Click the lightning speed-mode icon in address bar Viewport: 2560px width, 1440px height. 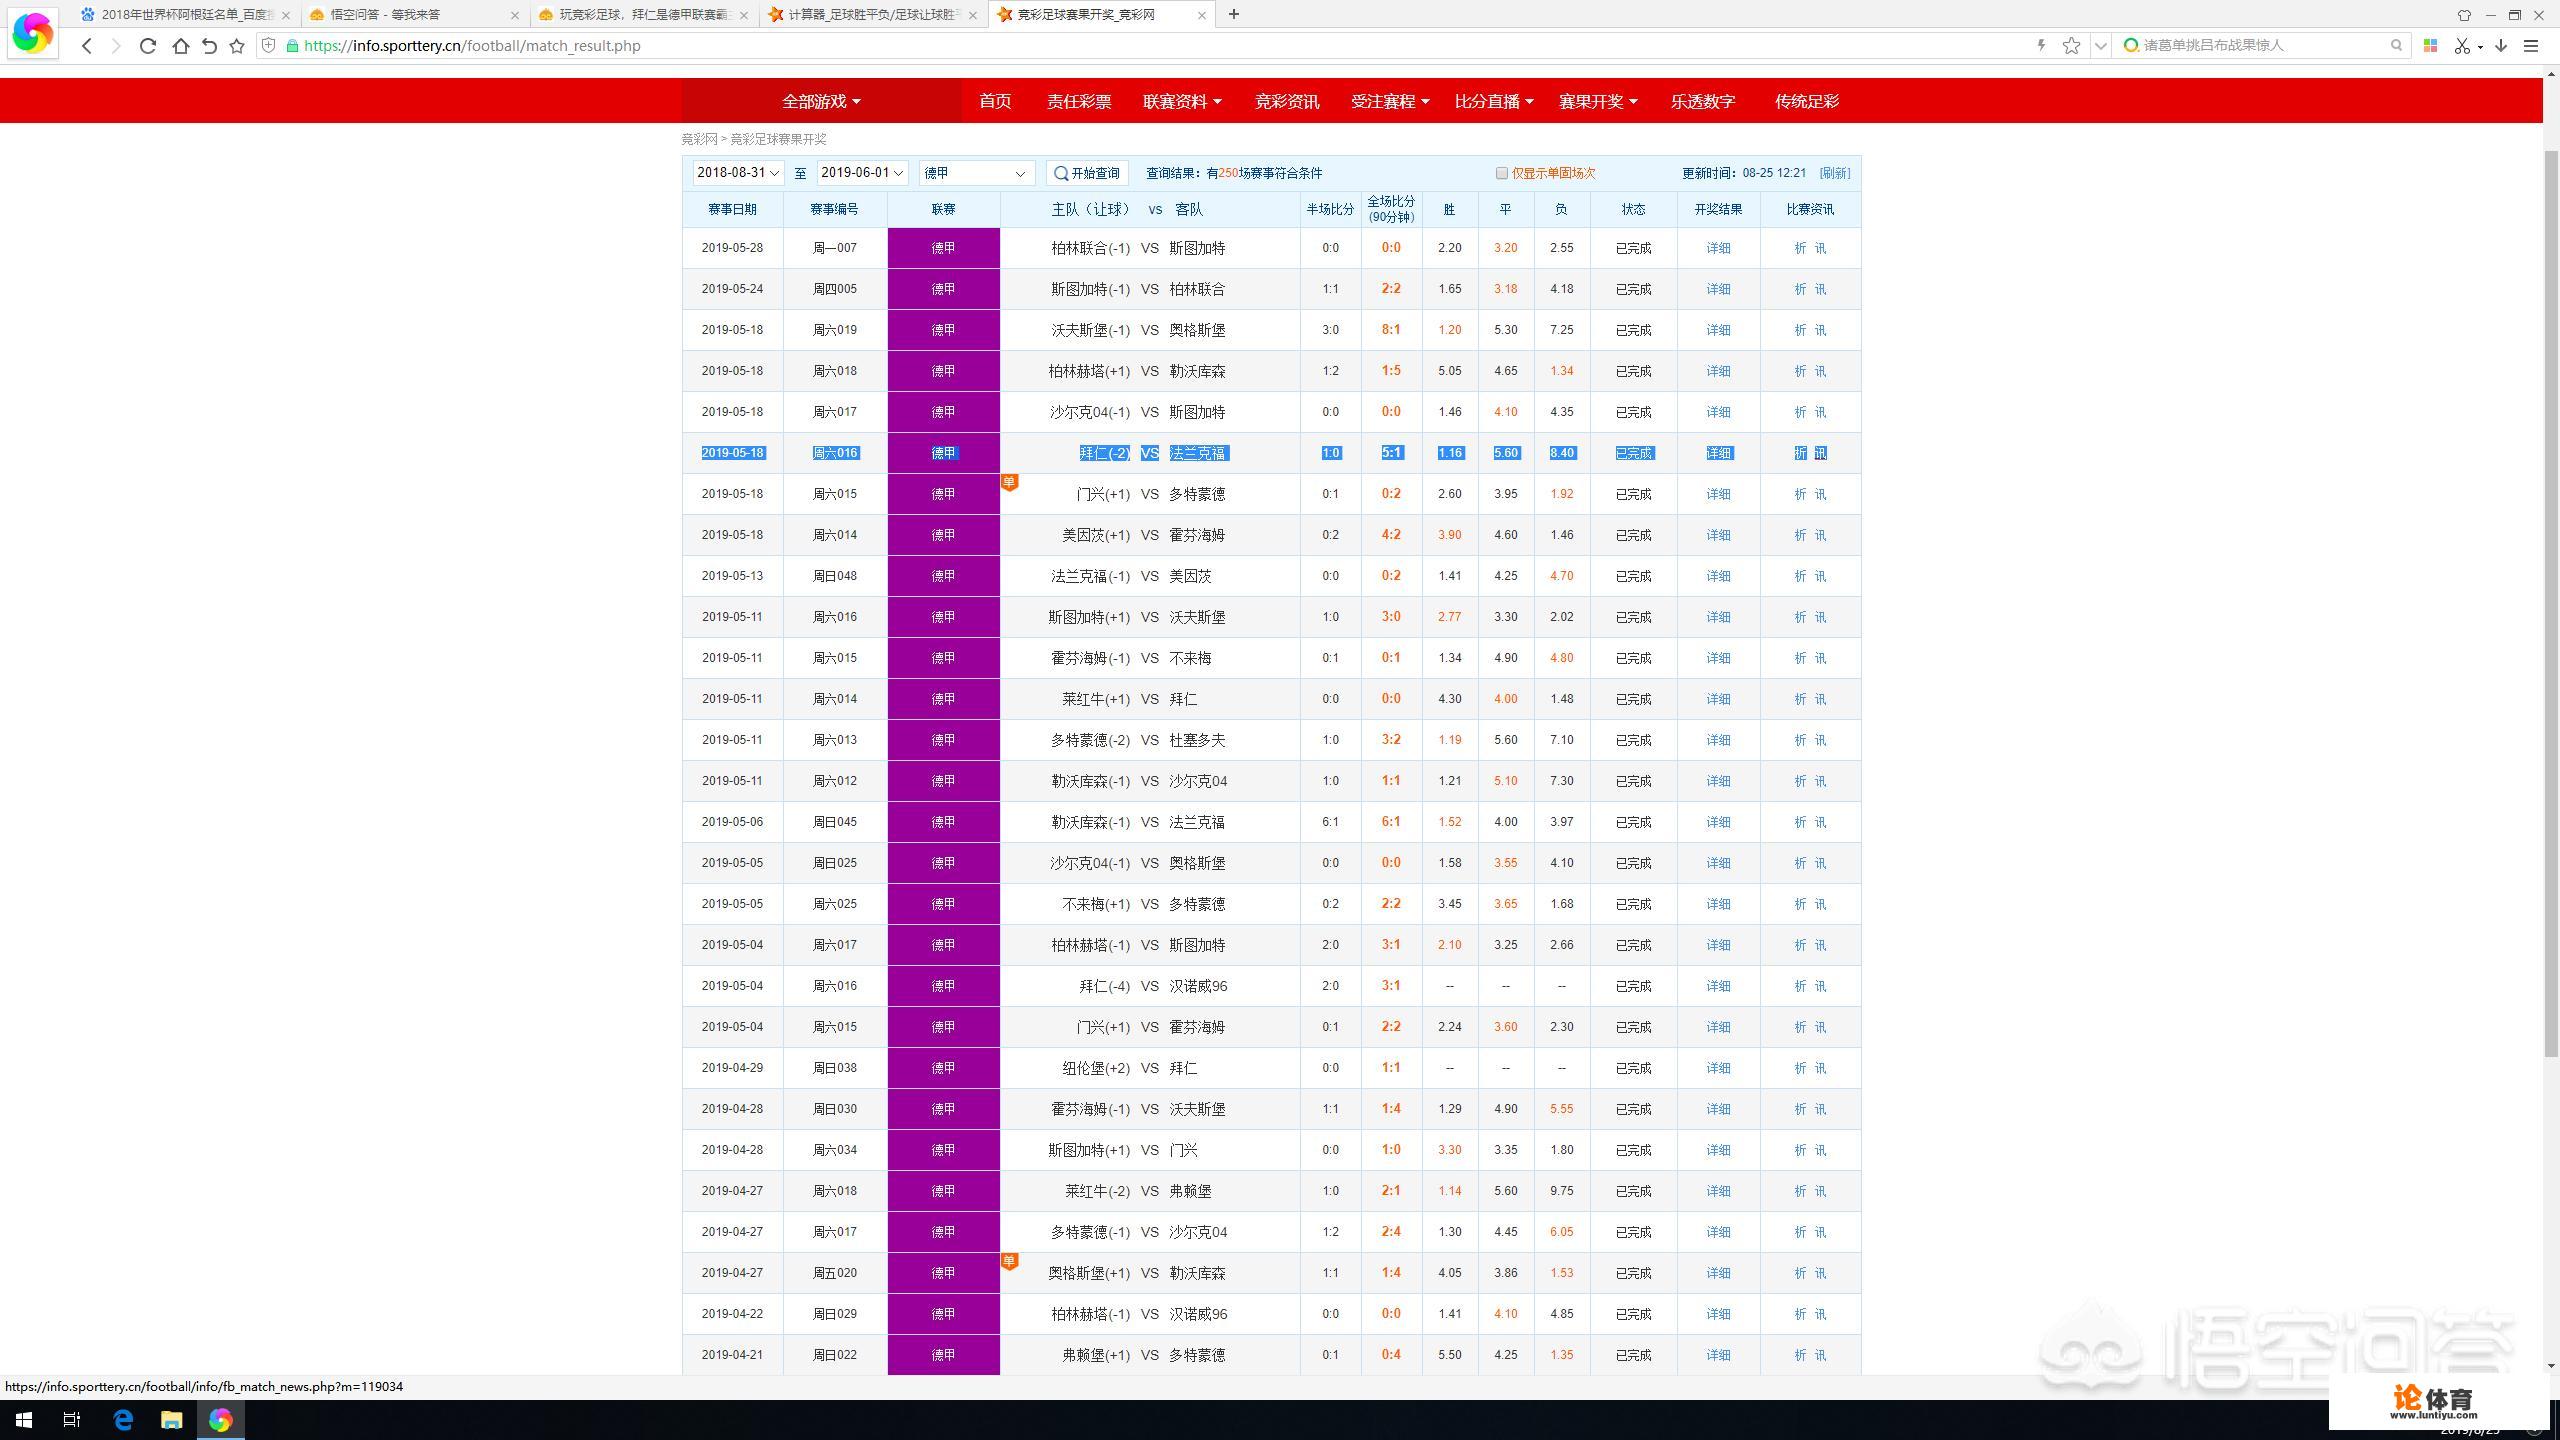click(x=2041, y=45)
